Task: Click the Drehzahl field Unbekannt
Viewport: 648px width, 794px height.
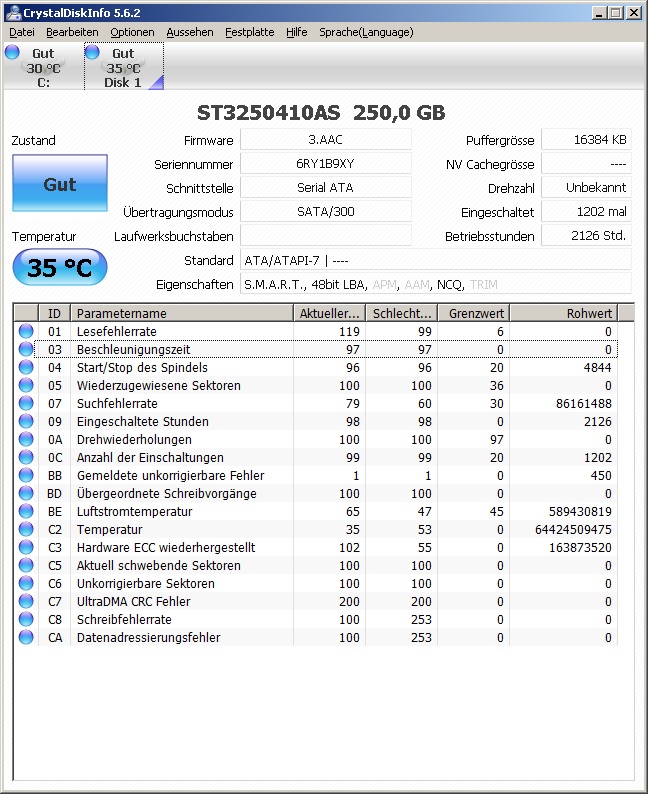Action: [x=586, y=188]
